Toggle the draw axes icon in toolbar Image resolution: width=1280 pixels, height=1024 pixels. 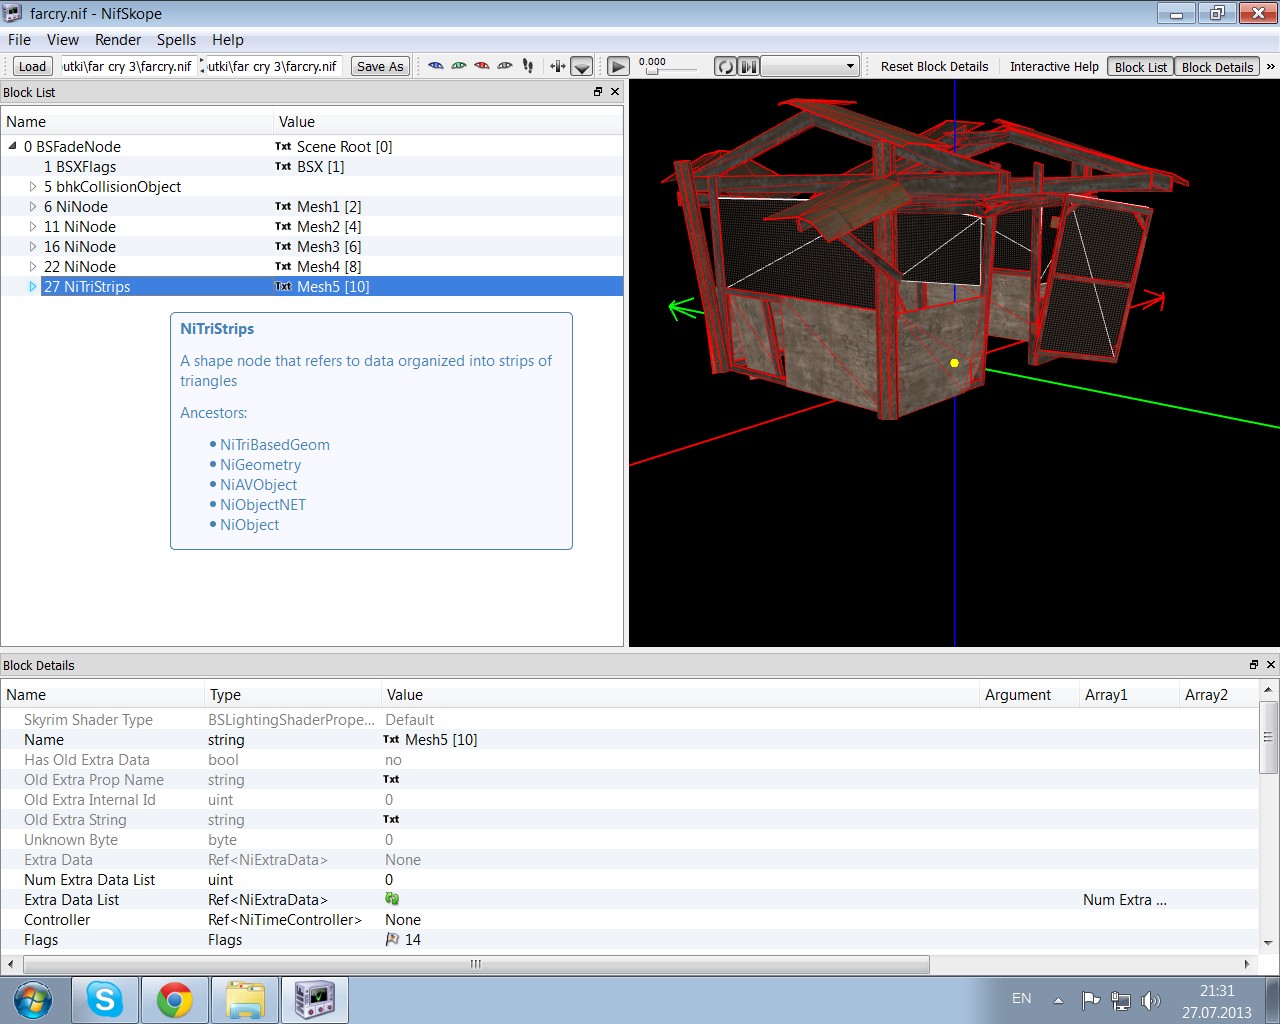[x=558, y=66]
